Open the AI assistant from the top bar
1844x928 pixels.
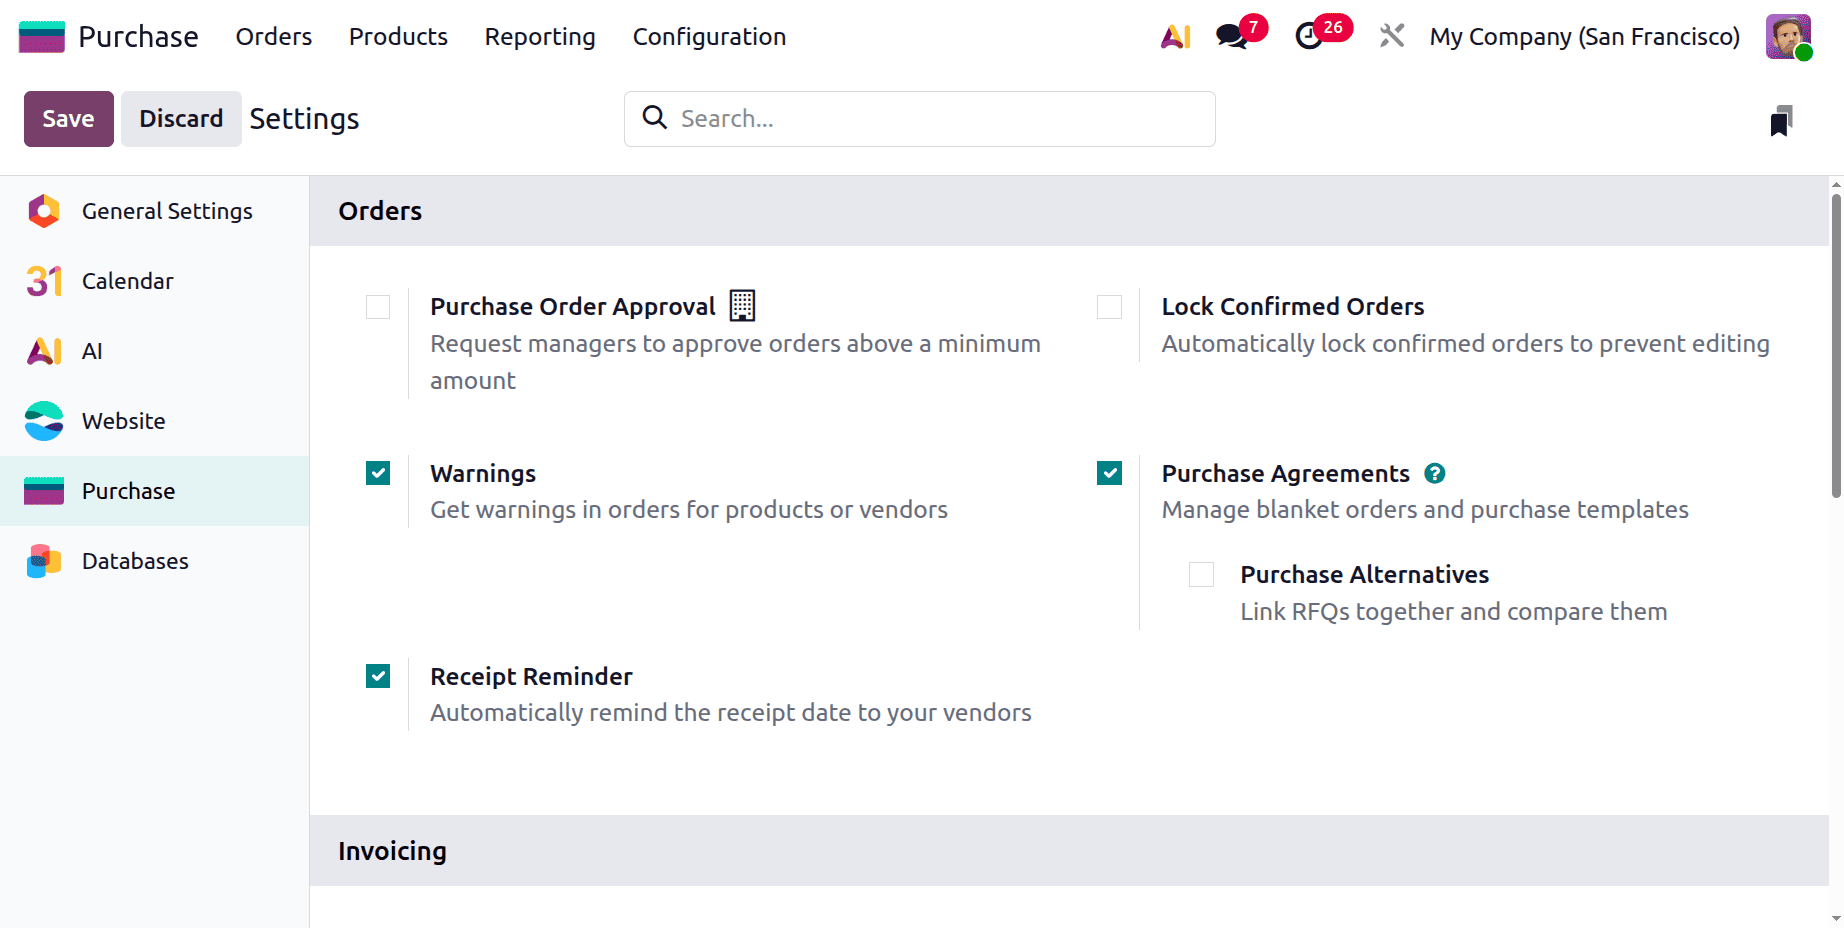(1175, 36)
